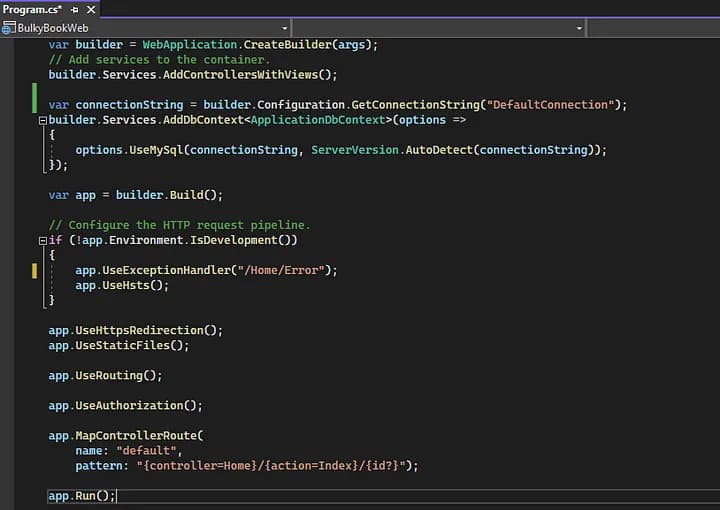Click the BulkyBookWeb project icon
Viewport: 720px width, 510px height.
10,28
